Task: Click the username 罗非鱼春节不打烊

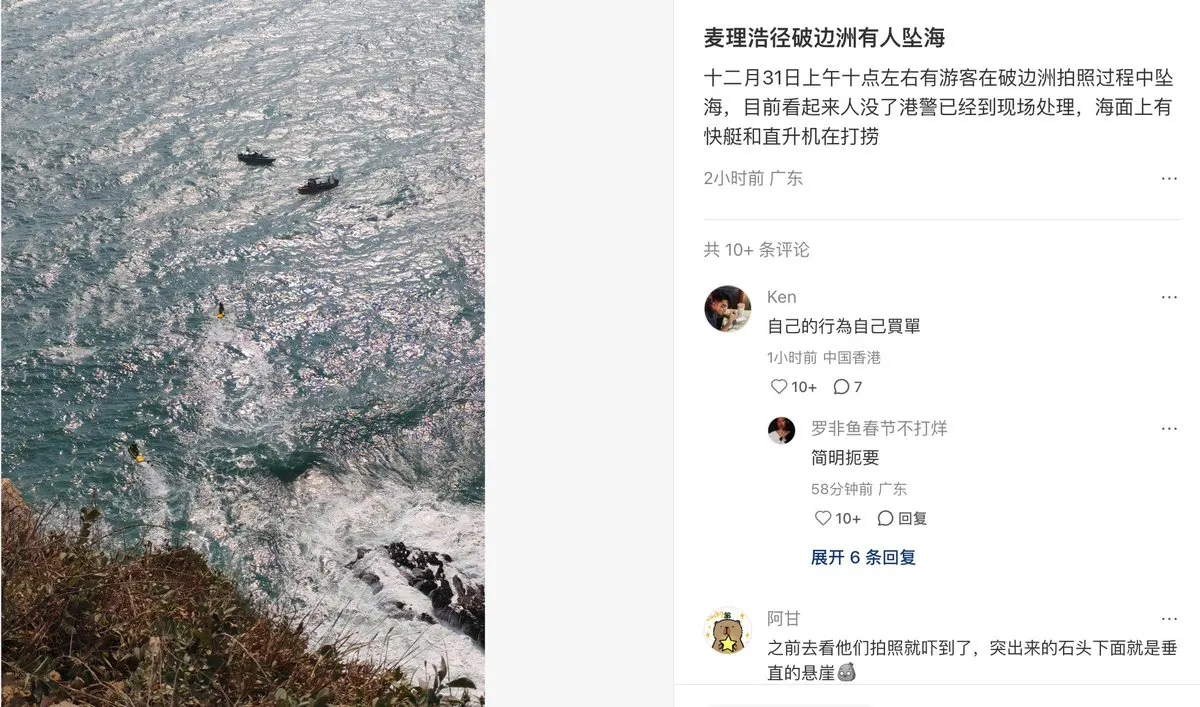Action: pos(879,429)
